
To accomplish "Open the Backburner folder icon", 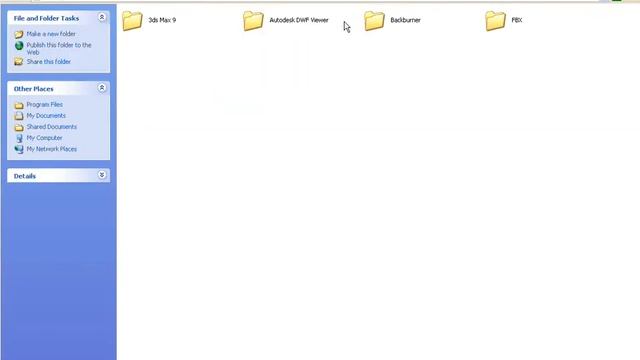I will pos(374,20).
